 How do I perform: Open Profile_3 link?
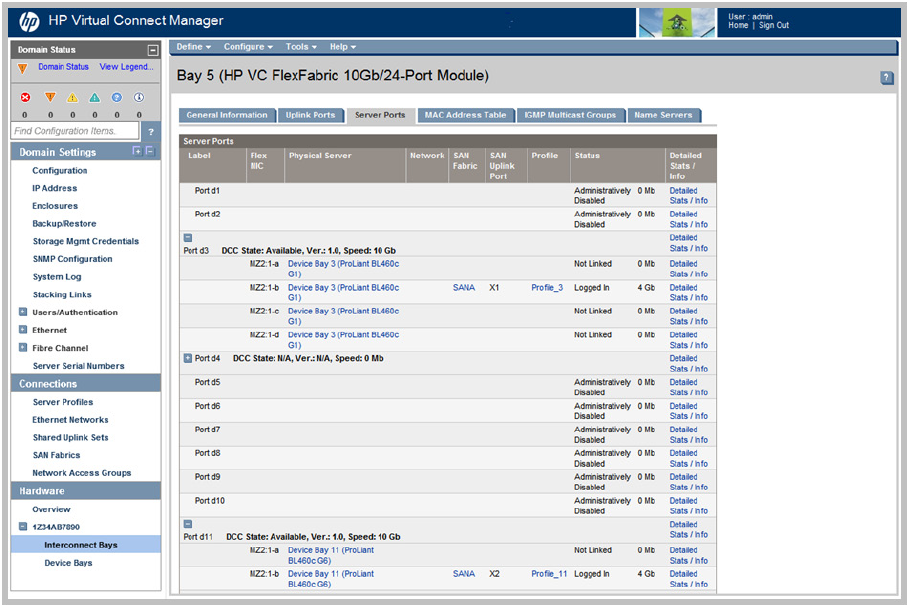[x=547, y=288]
